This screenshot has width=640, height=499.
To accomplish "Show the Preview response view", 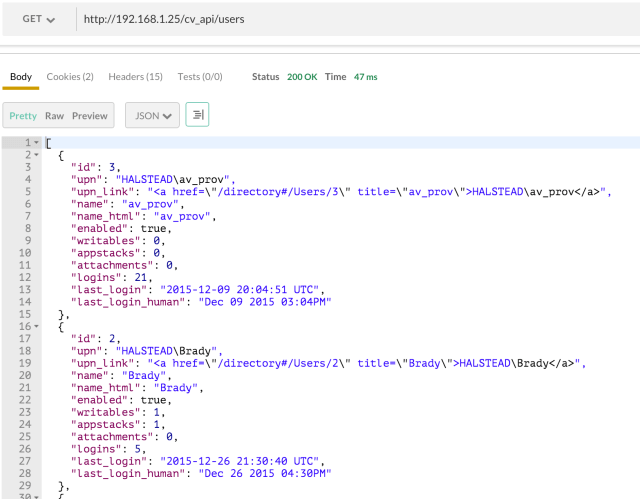I will pos(89,116).
